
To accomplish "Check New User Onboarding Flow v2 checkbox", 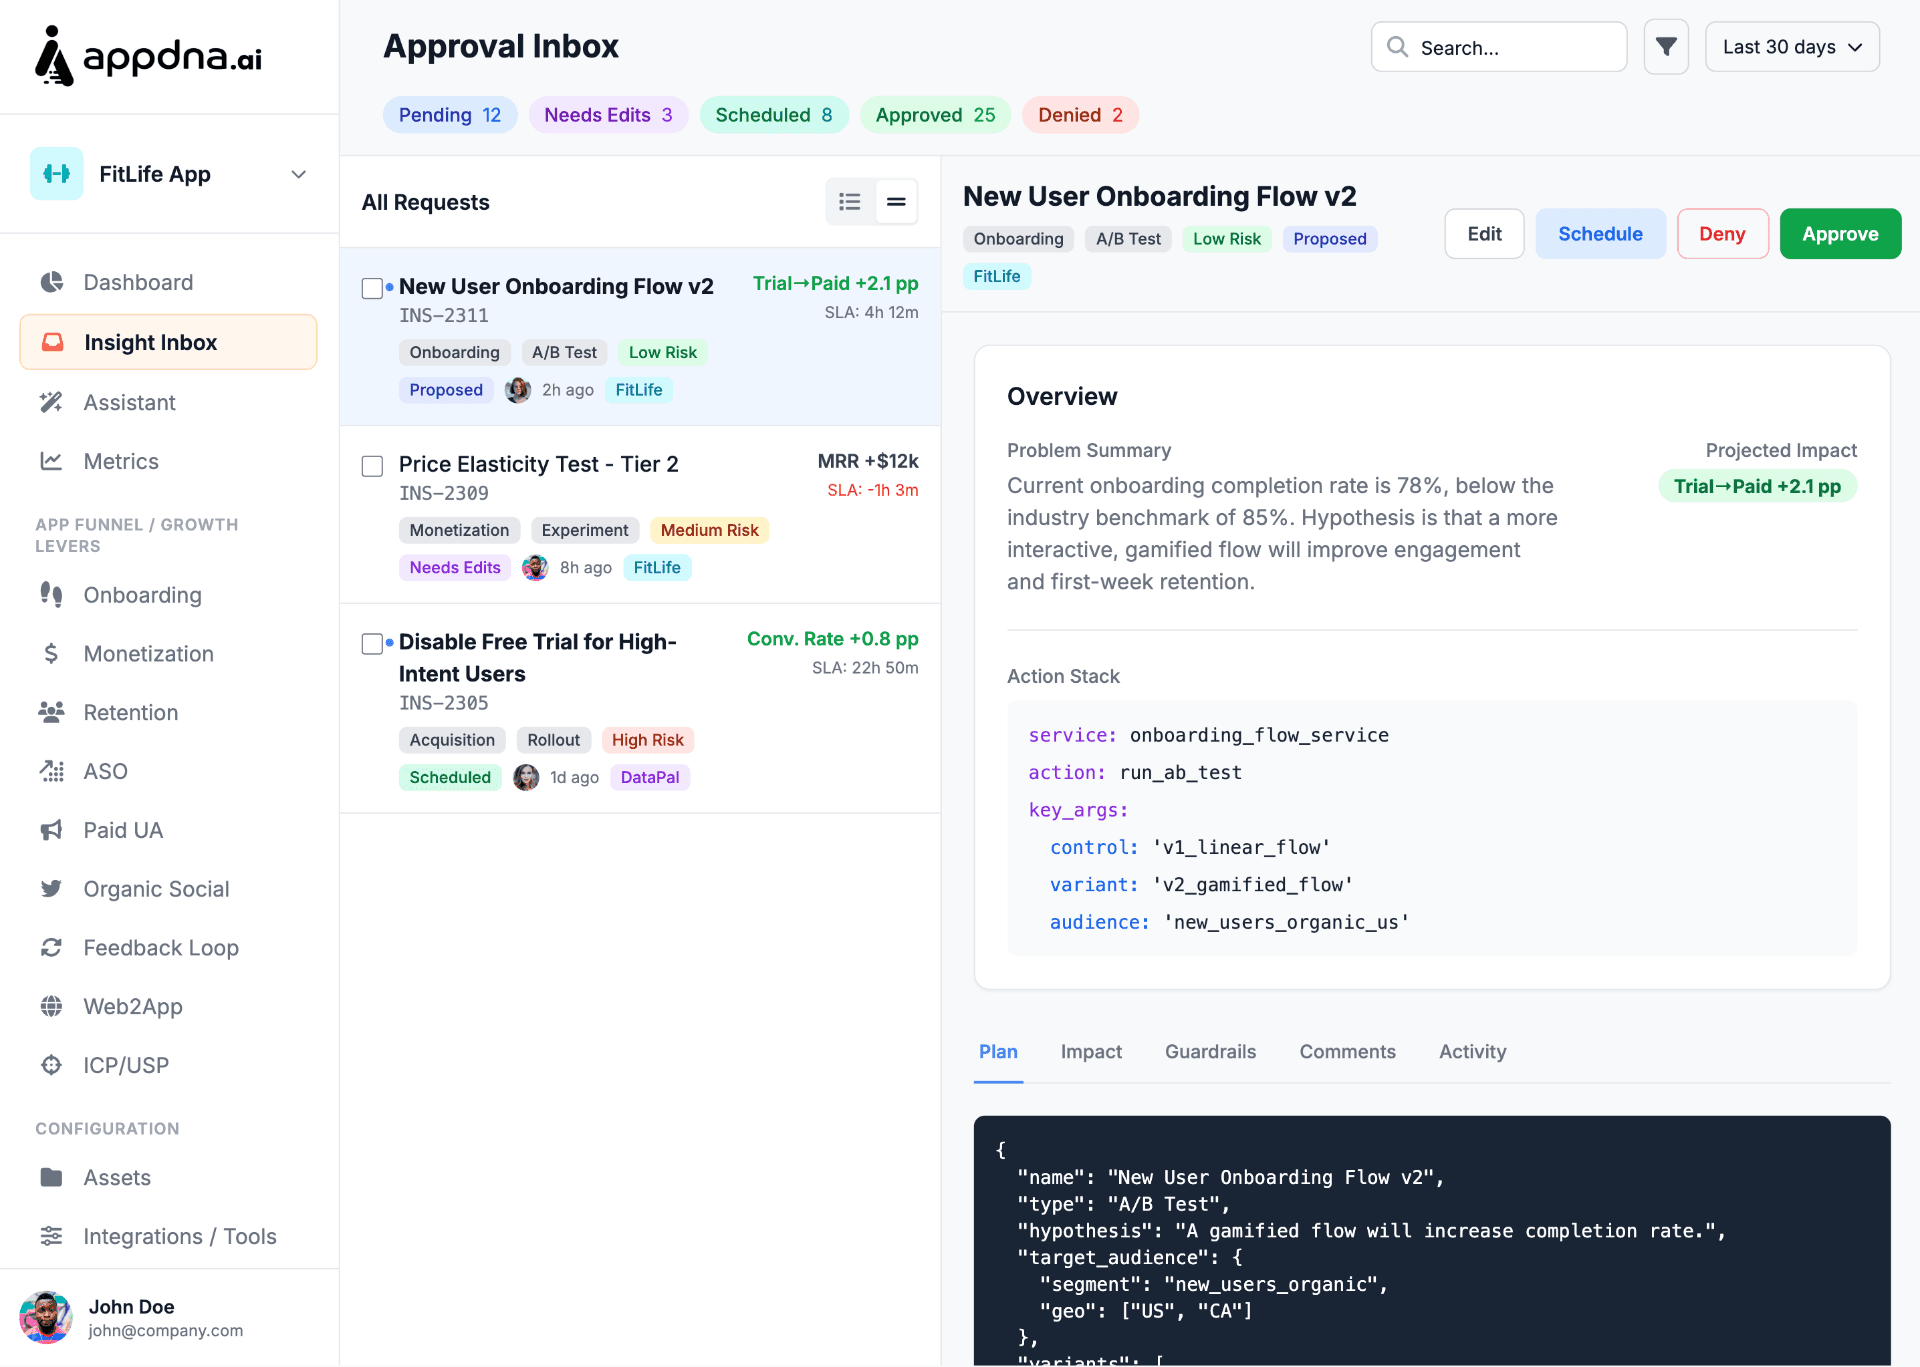I will 372,288.
